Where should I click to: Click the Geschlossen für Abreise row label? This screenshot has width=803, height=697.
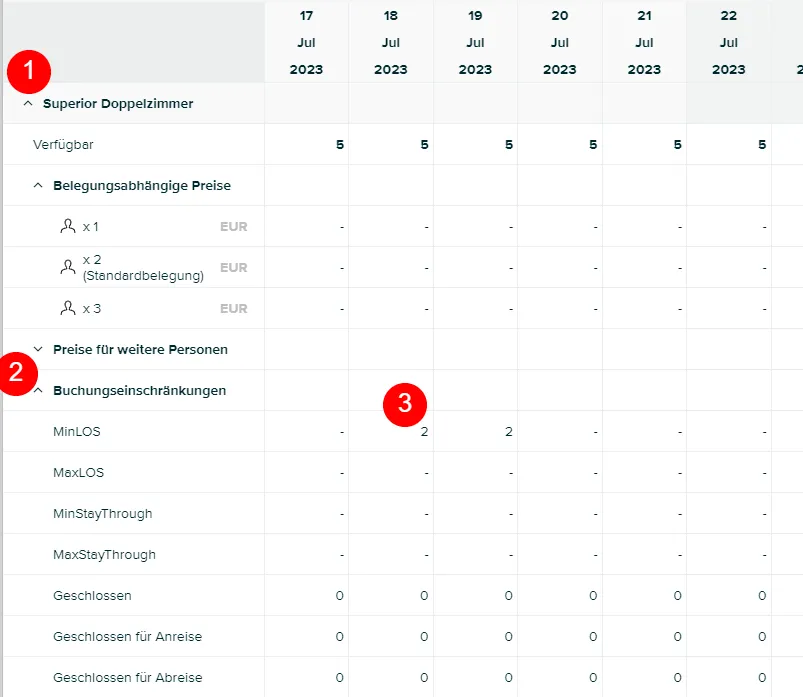tap(128, 678)
